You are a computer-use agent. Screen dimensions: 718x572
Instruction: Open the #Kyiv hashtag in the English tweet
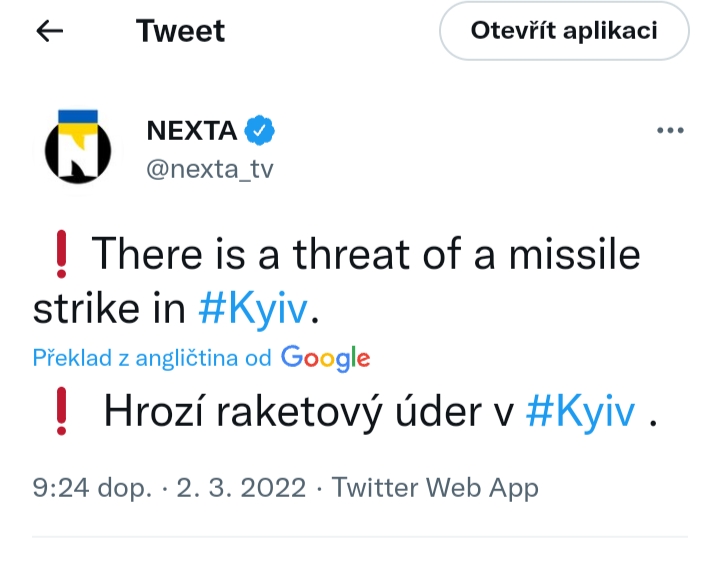coord(255,310)
